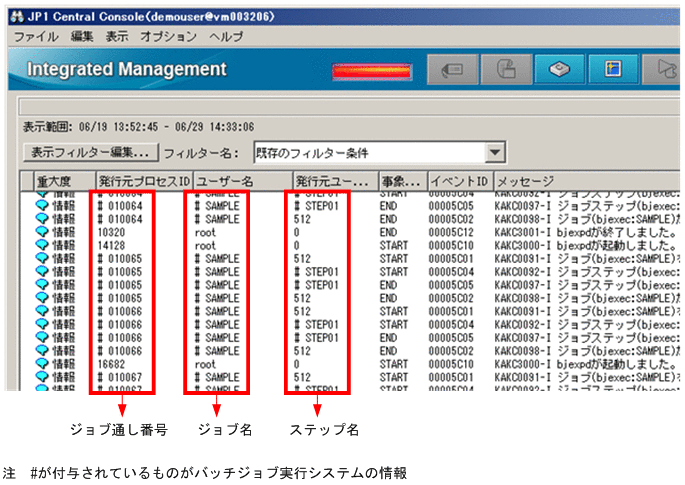The image size is (685, 485).
Task: Click START in the 14128 row
Action: (394, 245)
